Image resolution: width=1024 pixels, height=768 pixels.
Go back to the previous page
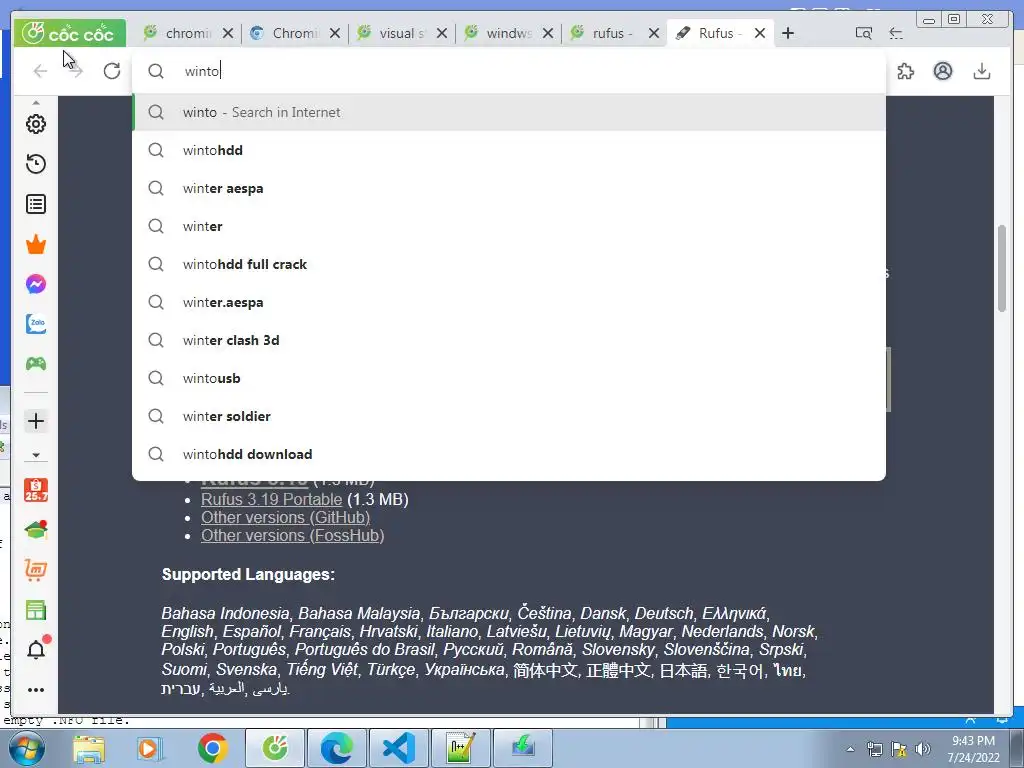point(40,71)
